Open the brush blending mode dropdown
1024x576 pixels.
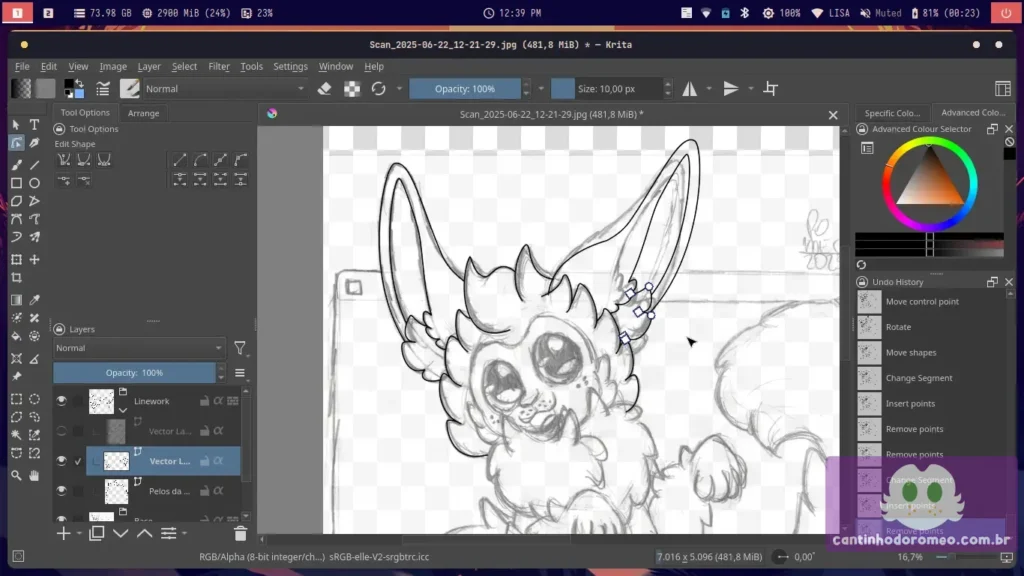[225, 89]
